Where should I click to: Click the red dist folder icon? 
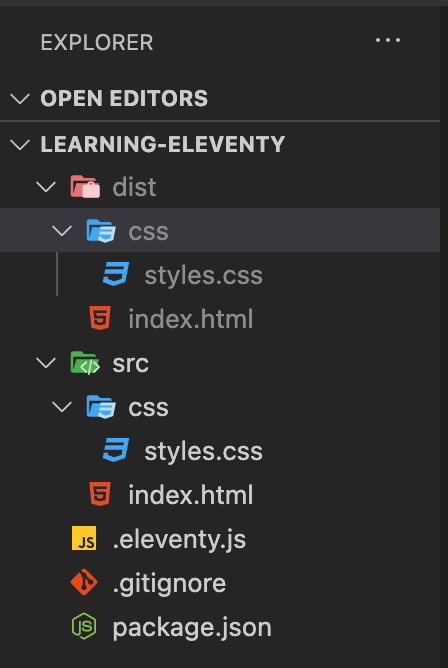pyautogui.click(x=85, y=187)
